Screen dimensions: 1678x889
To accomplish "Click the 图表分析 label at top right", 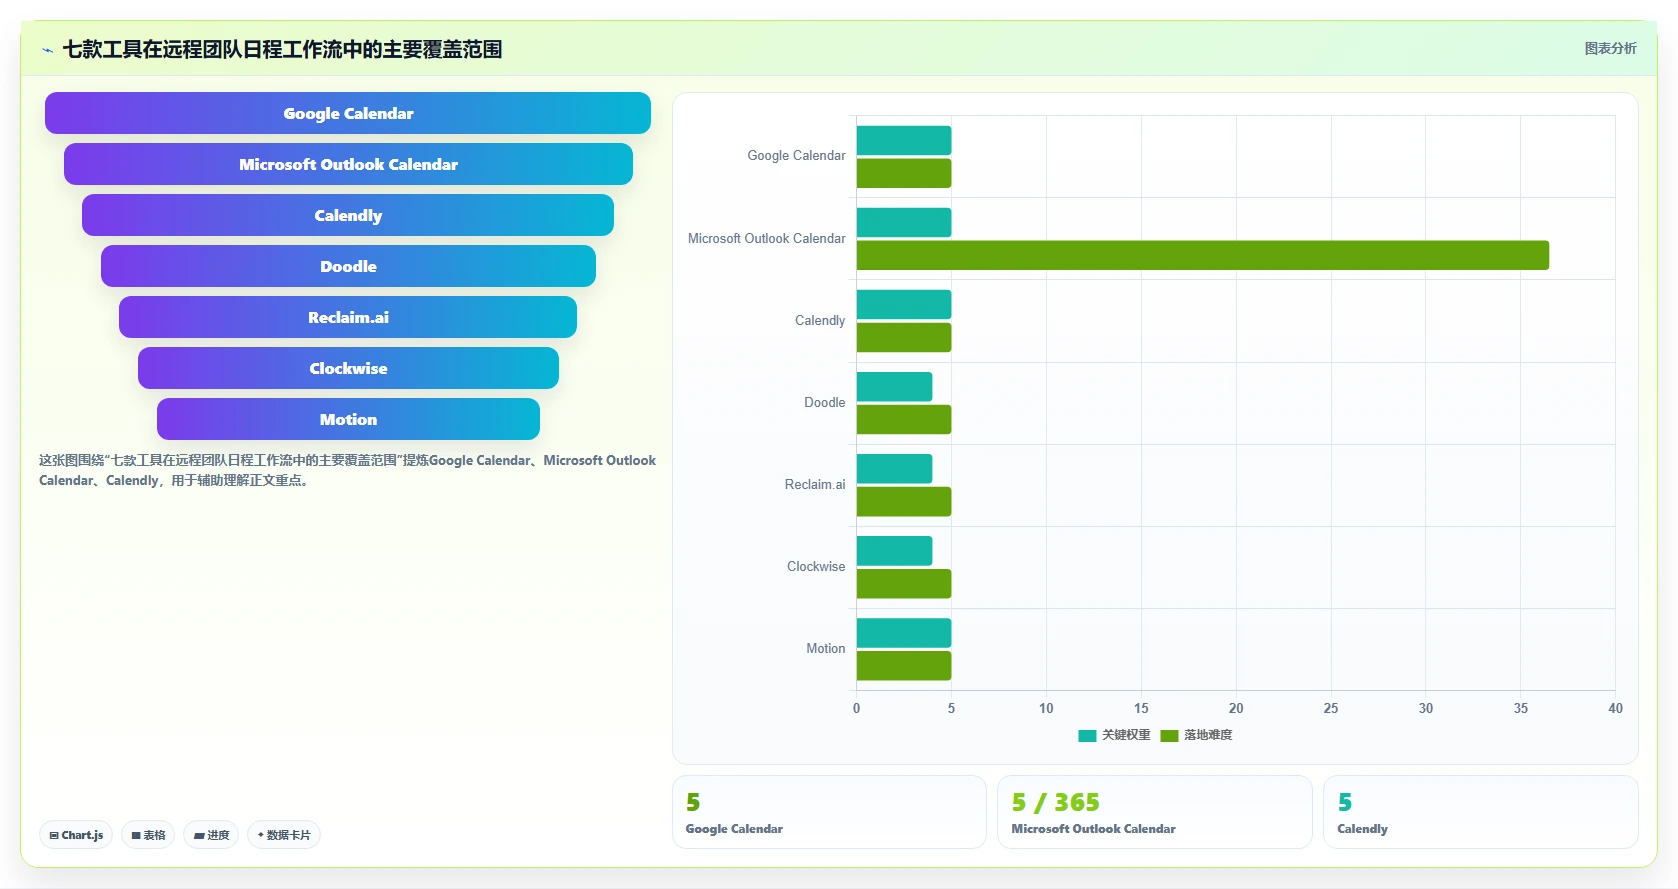I will click(x=1610, y=48).
